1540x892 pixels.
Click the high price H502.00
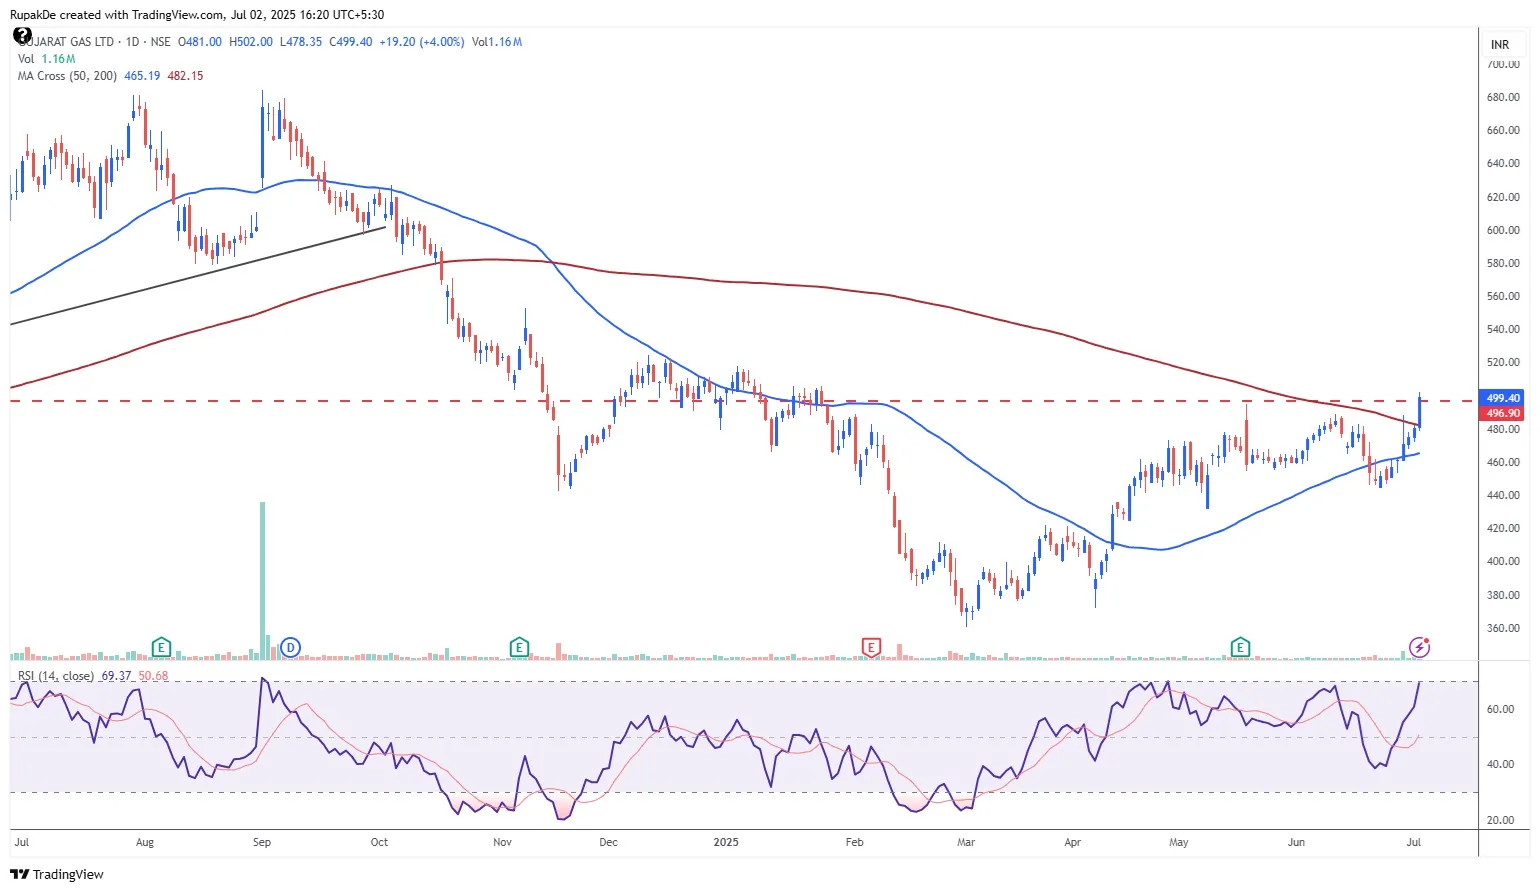click(x=251, y=42)
